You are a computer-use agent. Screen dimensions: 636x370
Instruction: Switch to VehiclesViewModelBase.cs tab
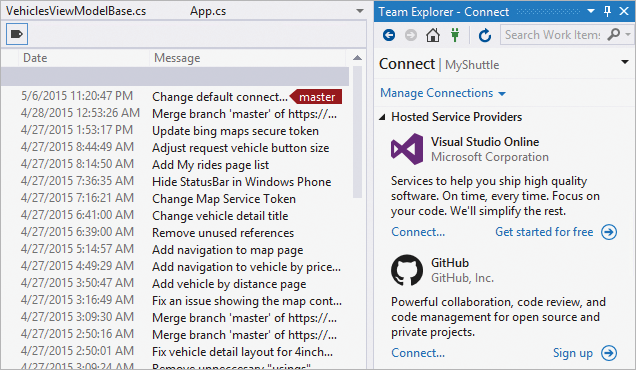click(x=76, y=11)
